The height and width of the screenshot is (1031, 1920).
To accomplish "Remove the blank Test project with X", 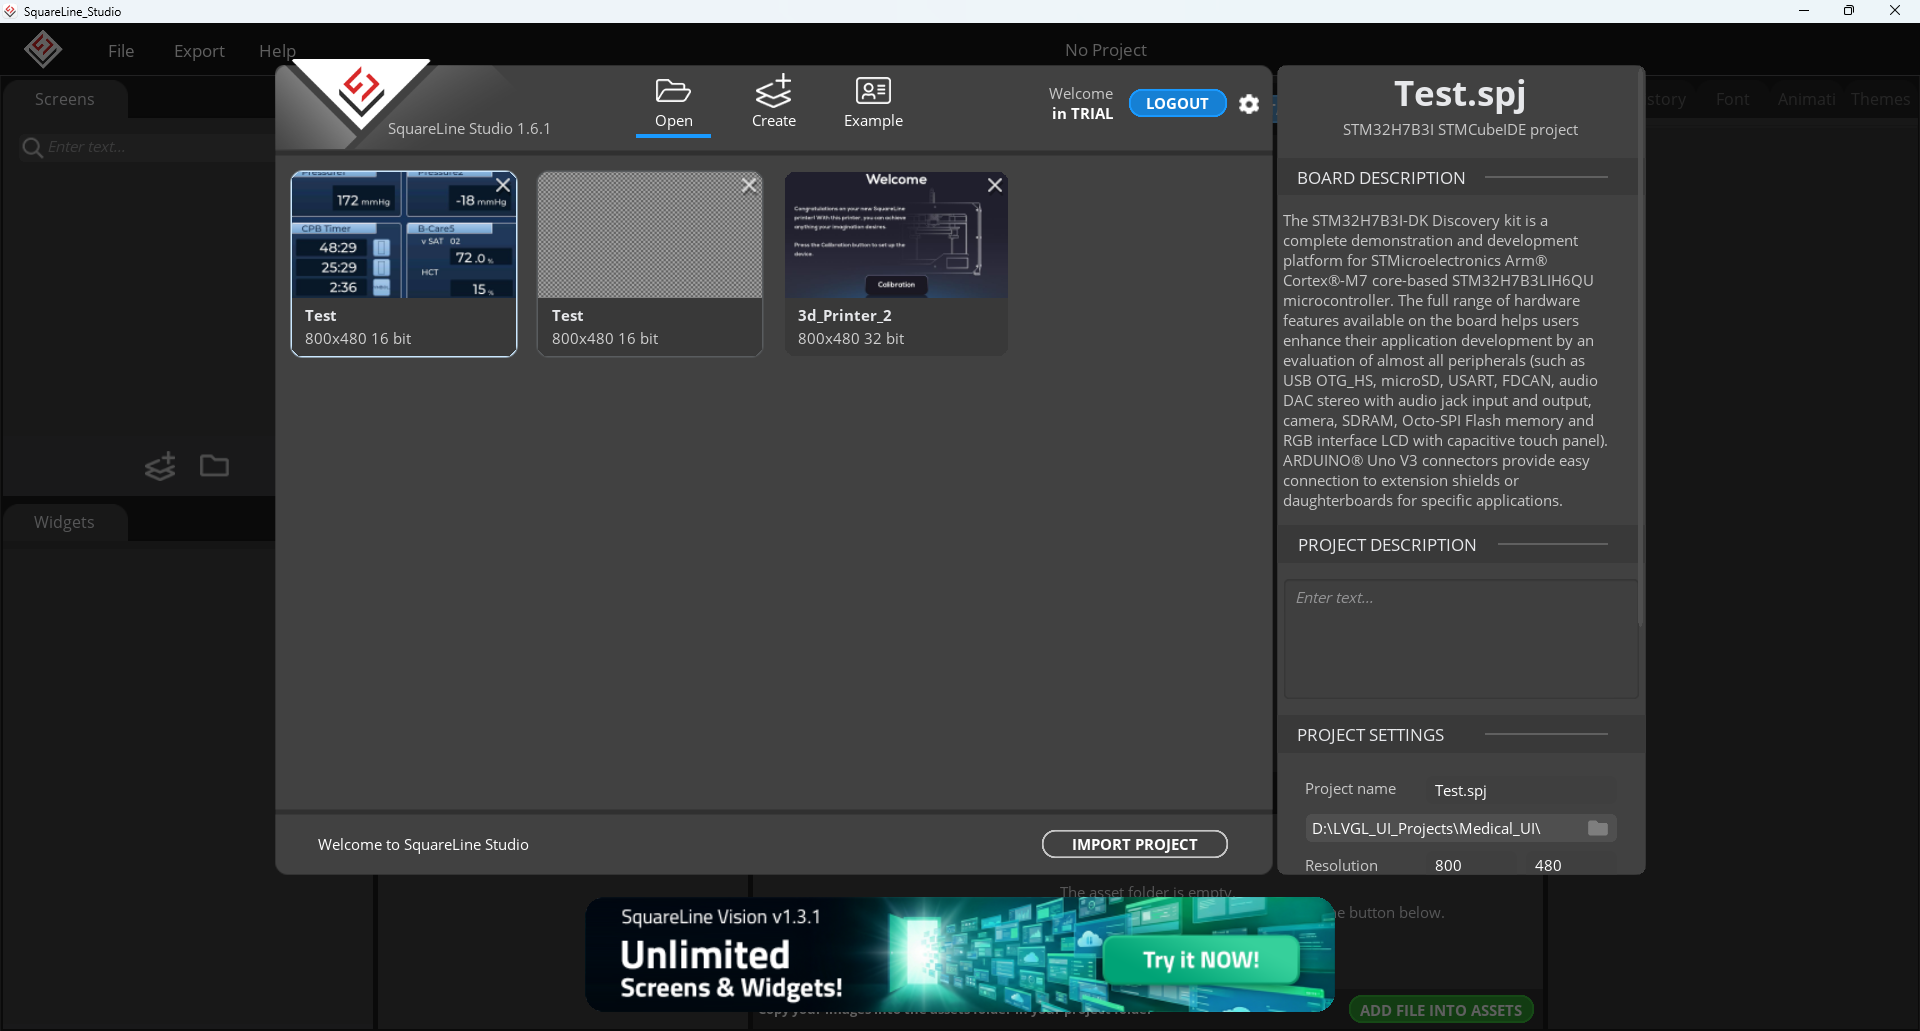I will [x=749, y=185].
